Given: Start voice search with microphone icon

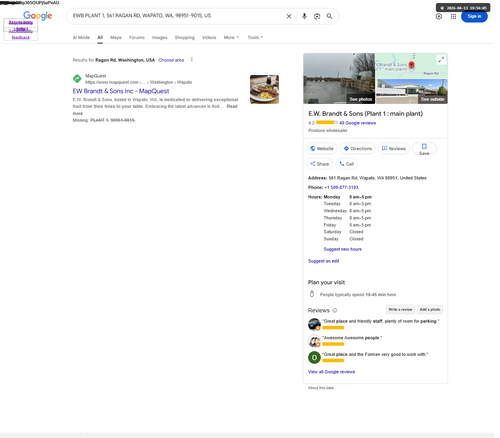Looking at the screenshot, I should (304, 16).
